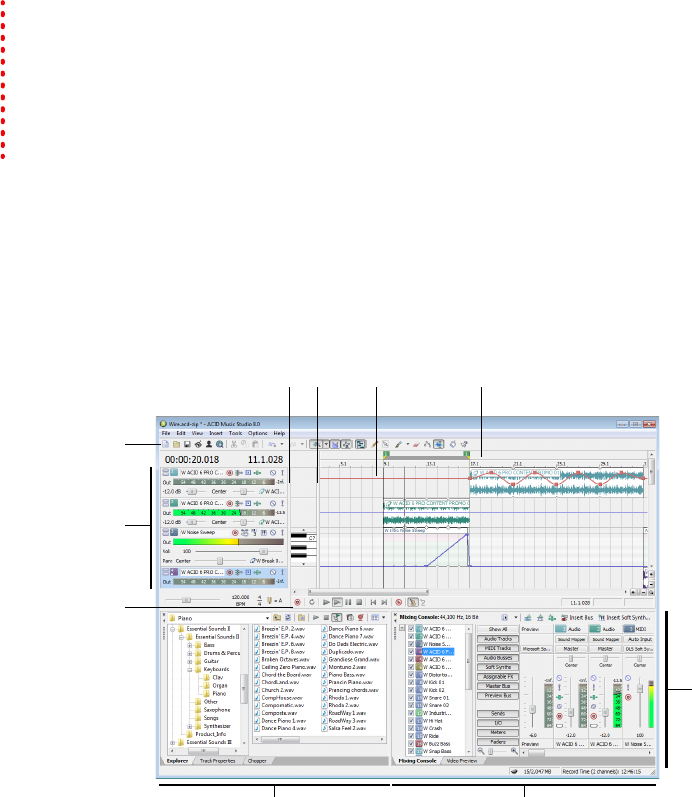Click the Insert Bus button
Screen dimensions: 692x797
tap(577, 618)
